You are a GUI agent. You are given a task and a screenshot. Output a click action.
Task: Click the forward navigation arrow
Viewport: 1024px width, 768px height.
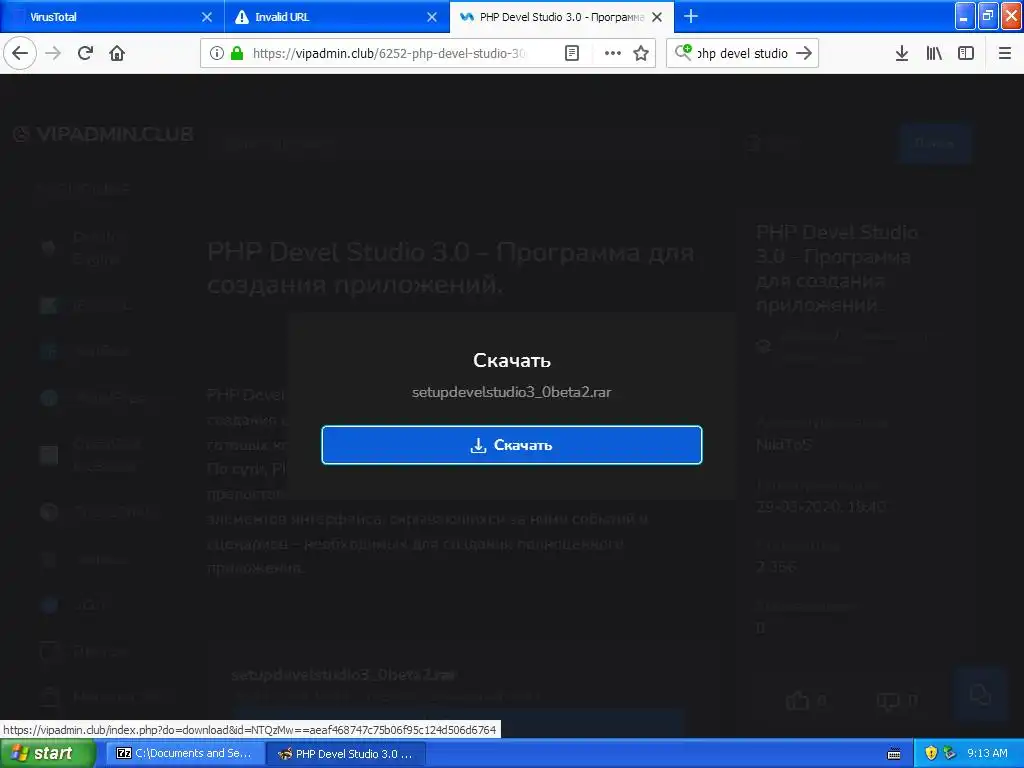53,53
